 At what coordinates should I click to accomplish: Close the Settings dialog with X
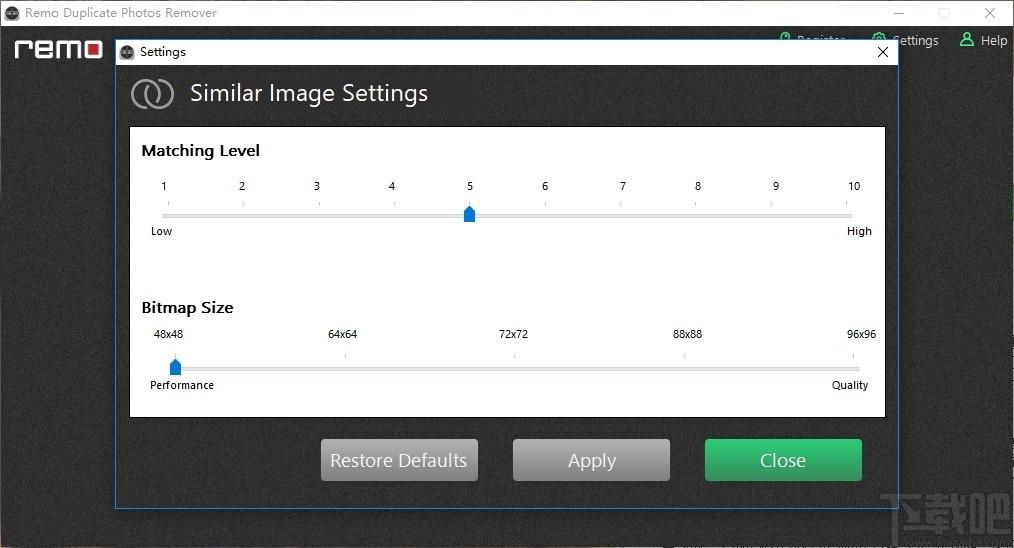(x=883, y=52)
